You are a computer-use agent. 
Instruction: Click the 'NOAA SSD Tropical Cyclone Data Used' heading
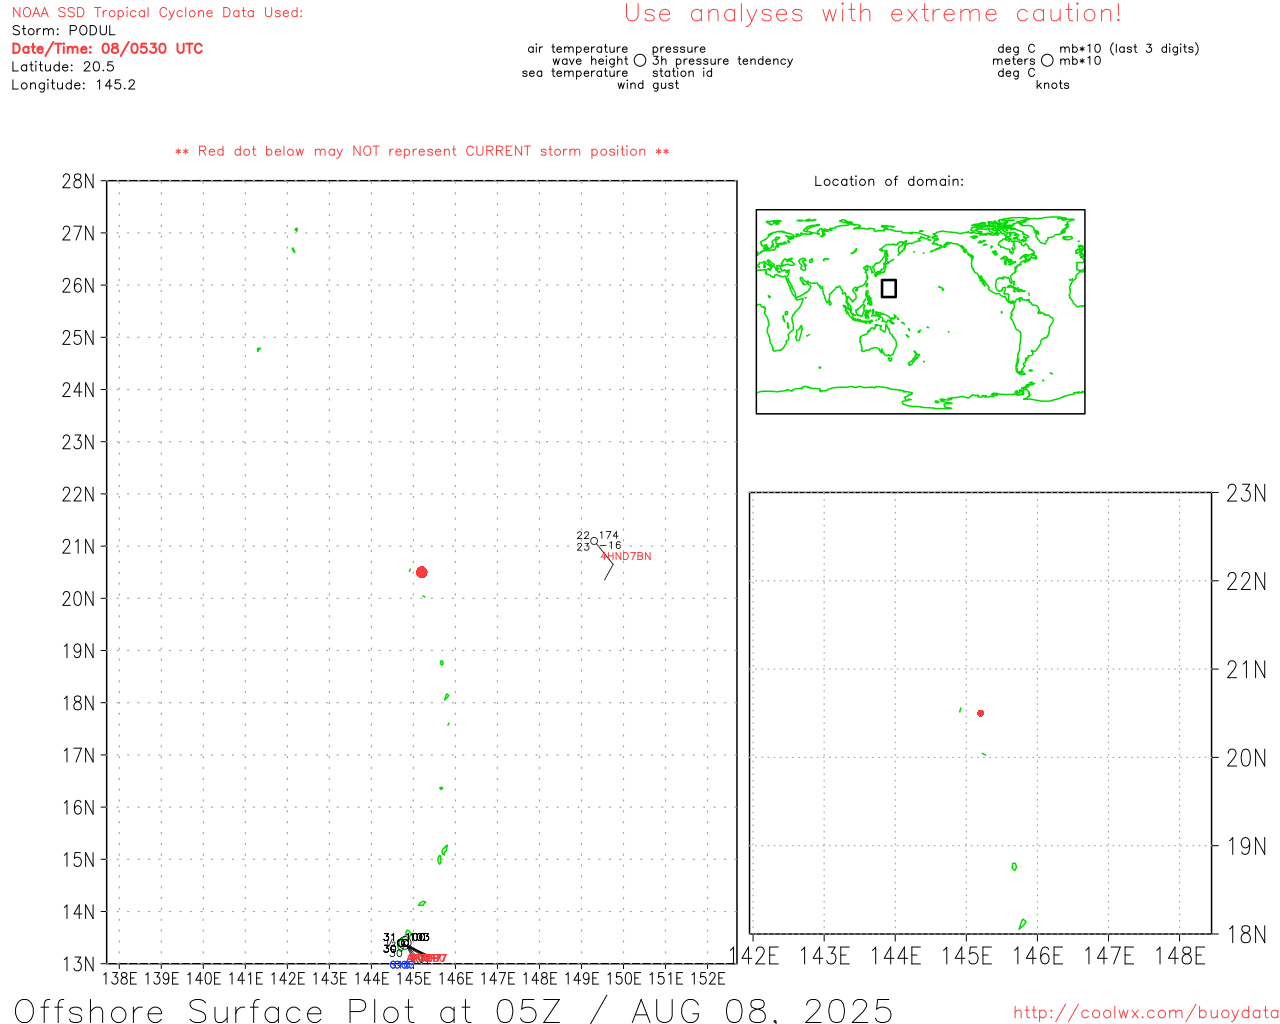(x=157, y=12)
